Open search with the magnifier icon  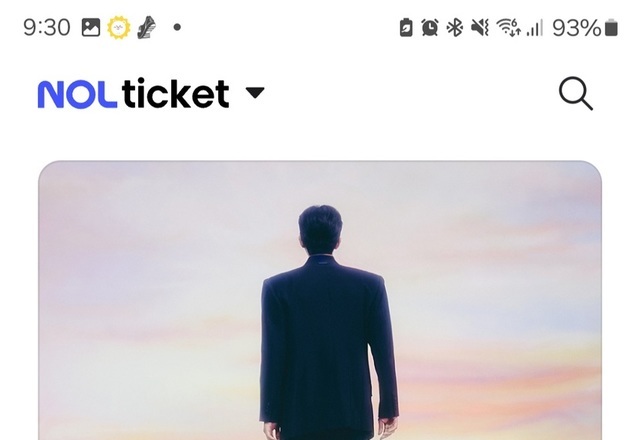point(576,93)
